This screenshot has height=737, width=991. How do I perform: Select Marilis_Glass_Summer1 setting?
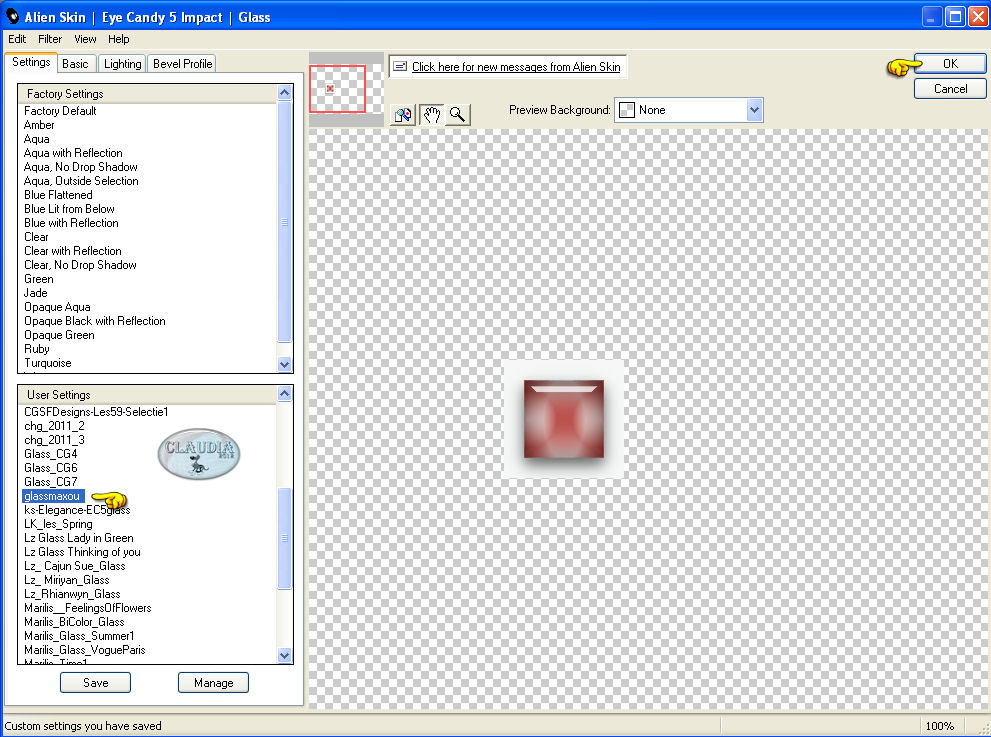point(79,636)
